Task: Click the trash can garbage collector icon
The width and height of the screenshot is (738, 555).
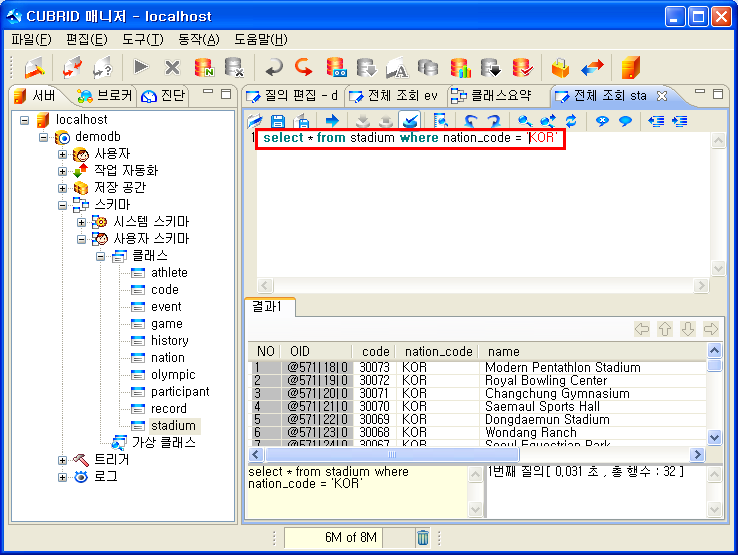Action: coord(423,538)
